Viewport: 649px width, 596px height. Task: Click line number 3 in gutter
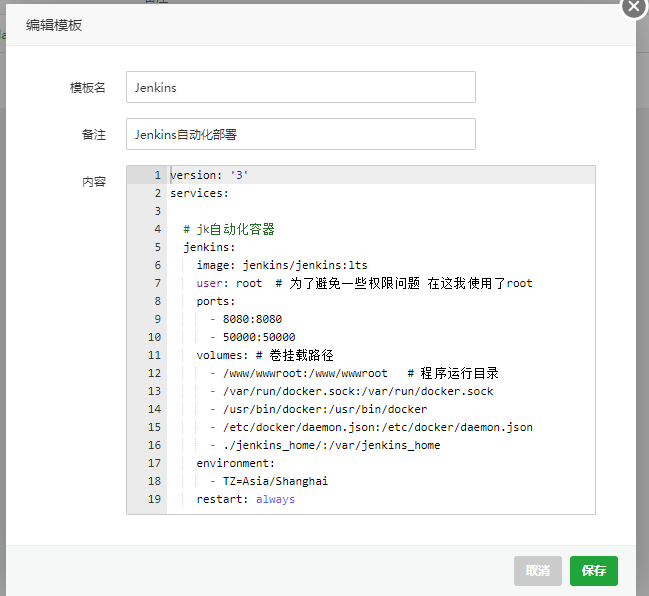(x=158, y=211)
